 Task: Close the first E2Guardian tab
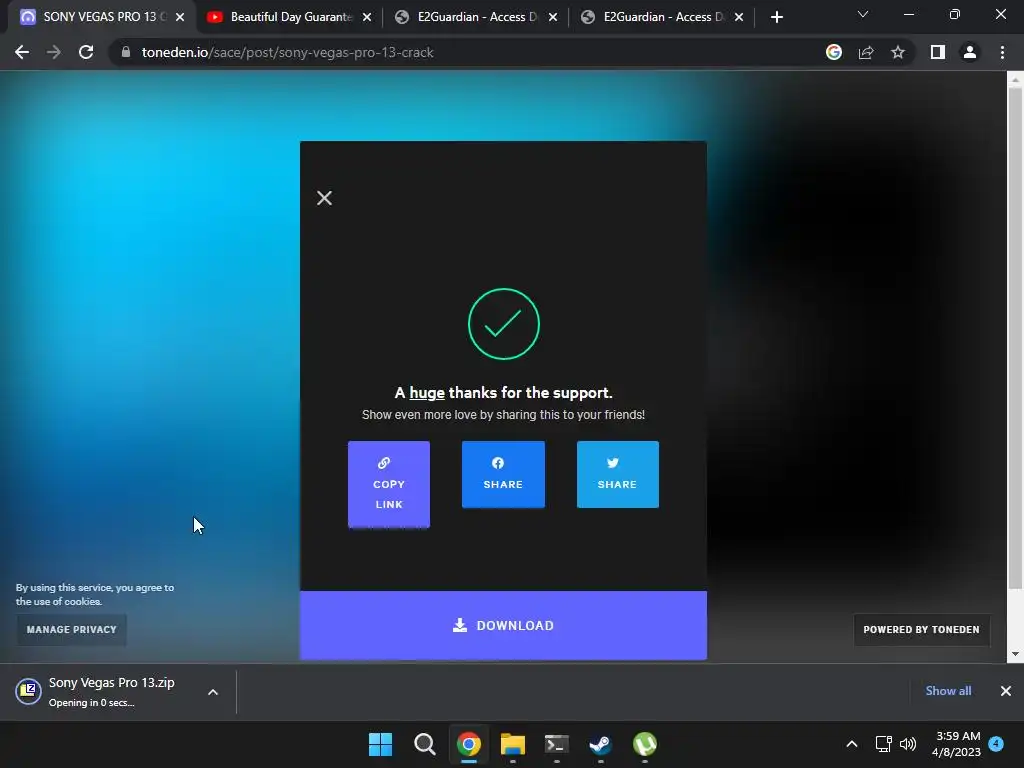[553, 17]
